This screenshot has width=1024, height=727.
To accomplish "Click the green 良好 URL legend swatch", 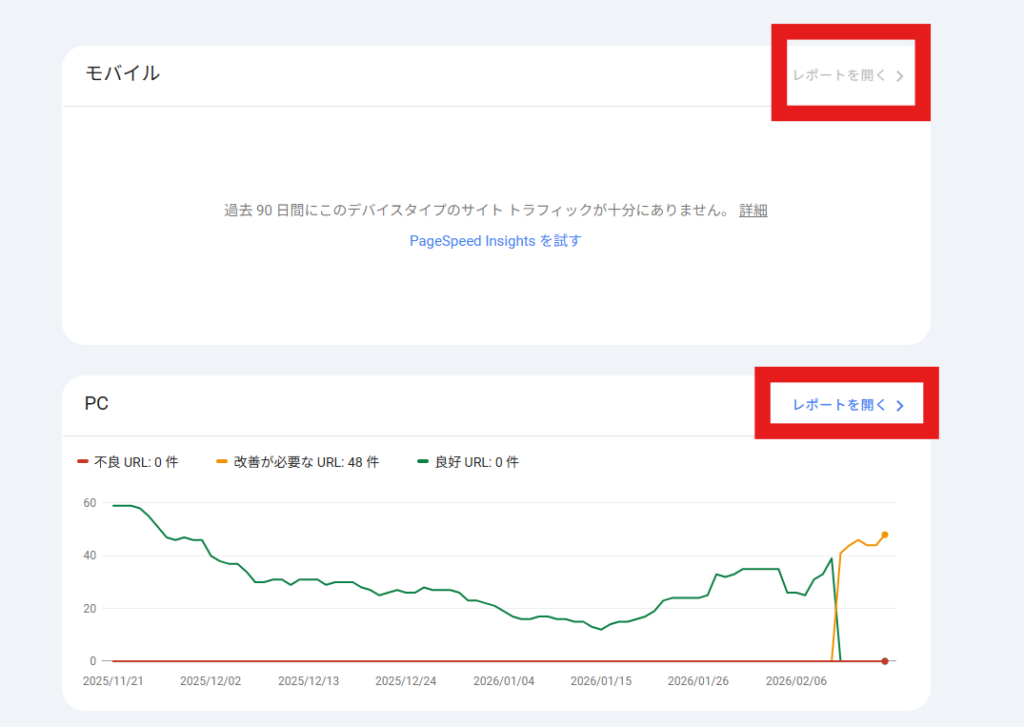I will (423, 462).
